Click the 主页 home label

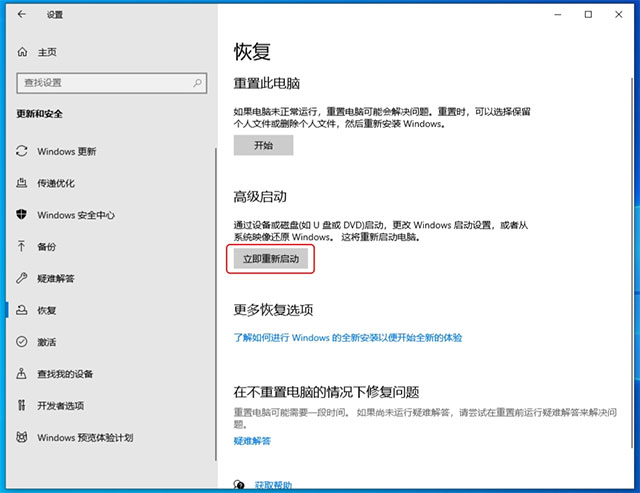click(x=47, y=52)
